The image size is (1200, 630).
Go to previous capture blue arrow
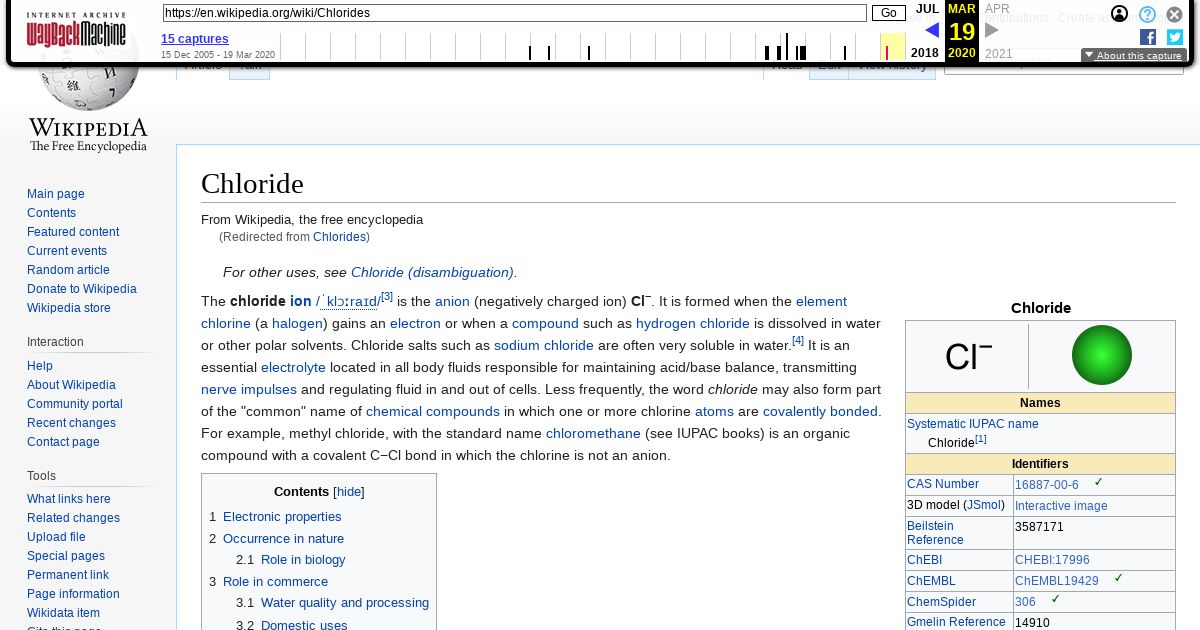pos(932,30)
